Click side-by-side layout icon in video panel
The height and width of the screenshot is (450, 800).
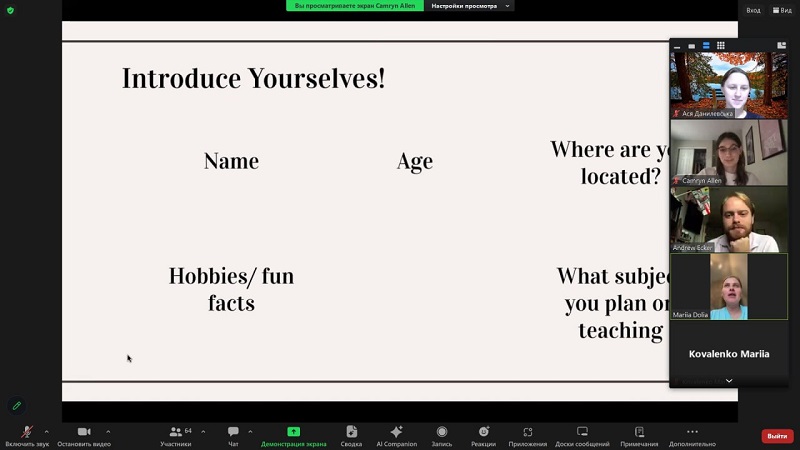pyautogui.click(x=781, y=45)
